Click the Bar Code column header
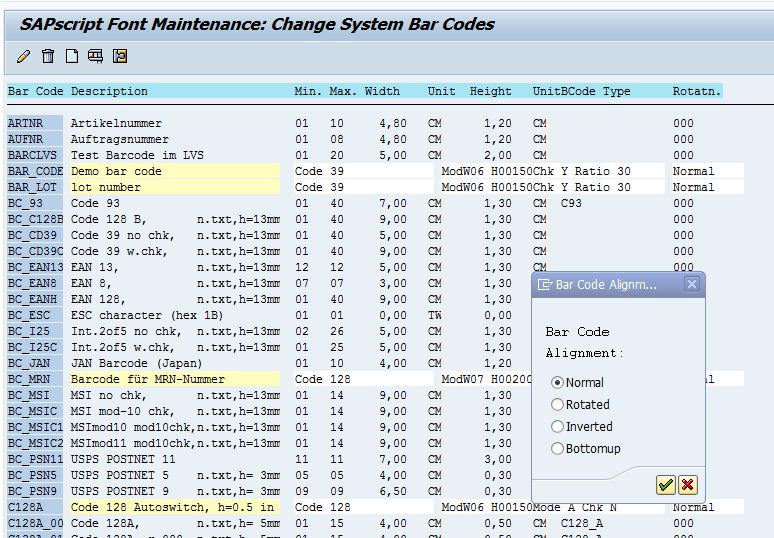This screenshot has width=774, height=538. 36,91
